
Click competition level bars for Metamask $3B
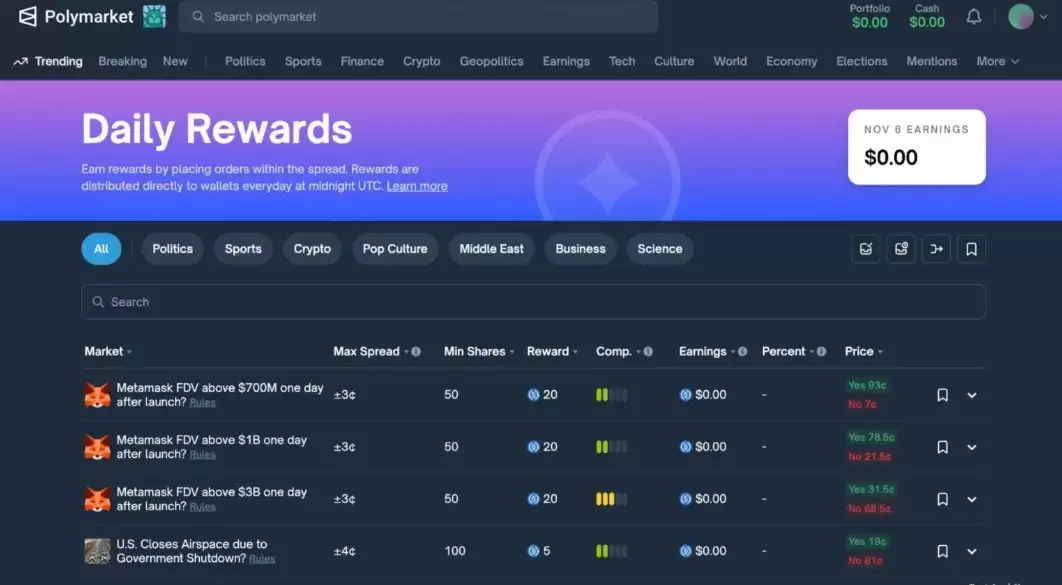pyautogui.click(x=611, y=499)
